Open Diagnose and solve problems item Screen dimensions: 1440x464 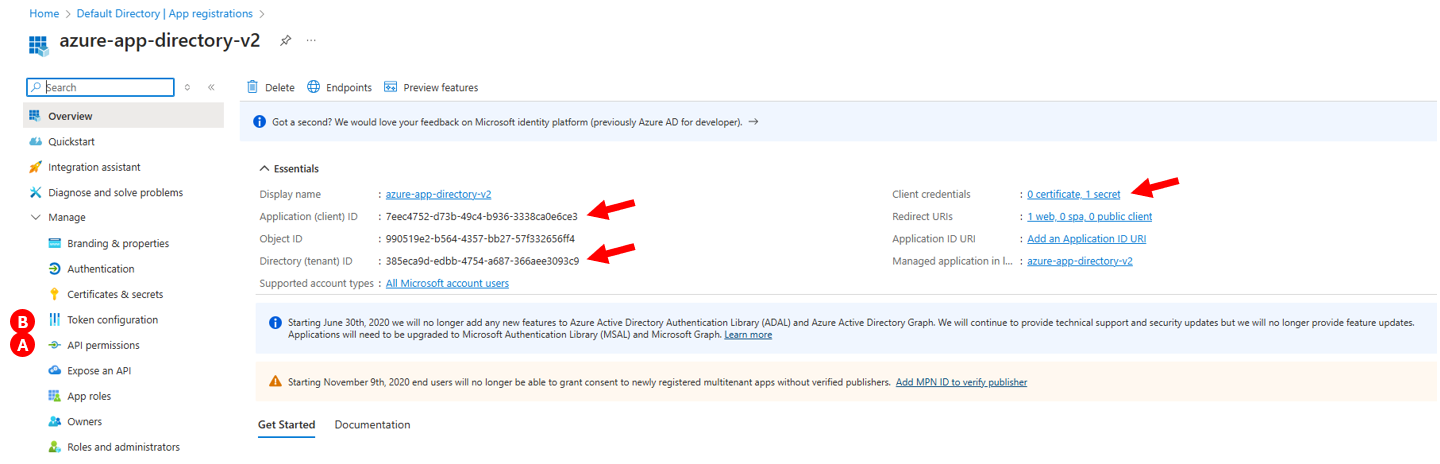point(115,192)
